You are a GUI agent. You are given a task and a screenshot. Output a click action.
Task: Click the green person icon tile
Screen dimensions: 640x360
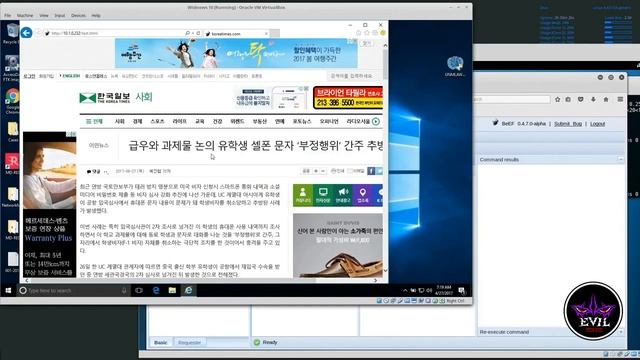pos(303,195)
